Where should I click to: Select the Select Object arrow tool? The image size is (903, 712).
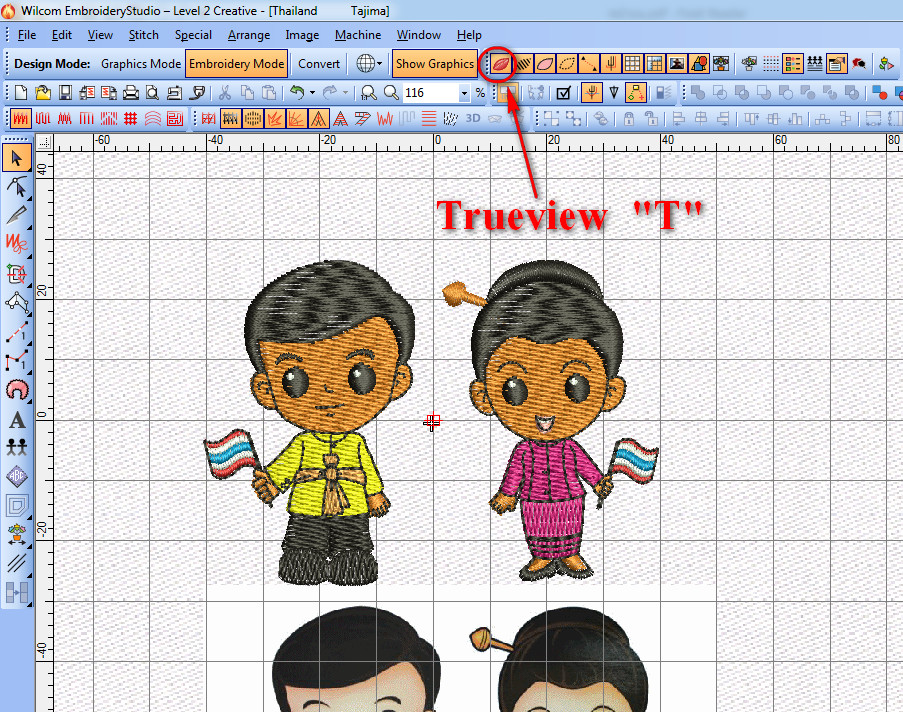point(17,158)
